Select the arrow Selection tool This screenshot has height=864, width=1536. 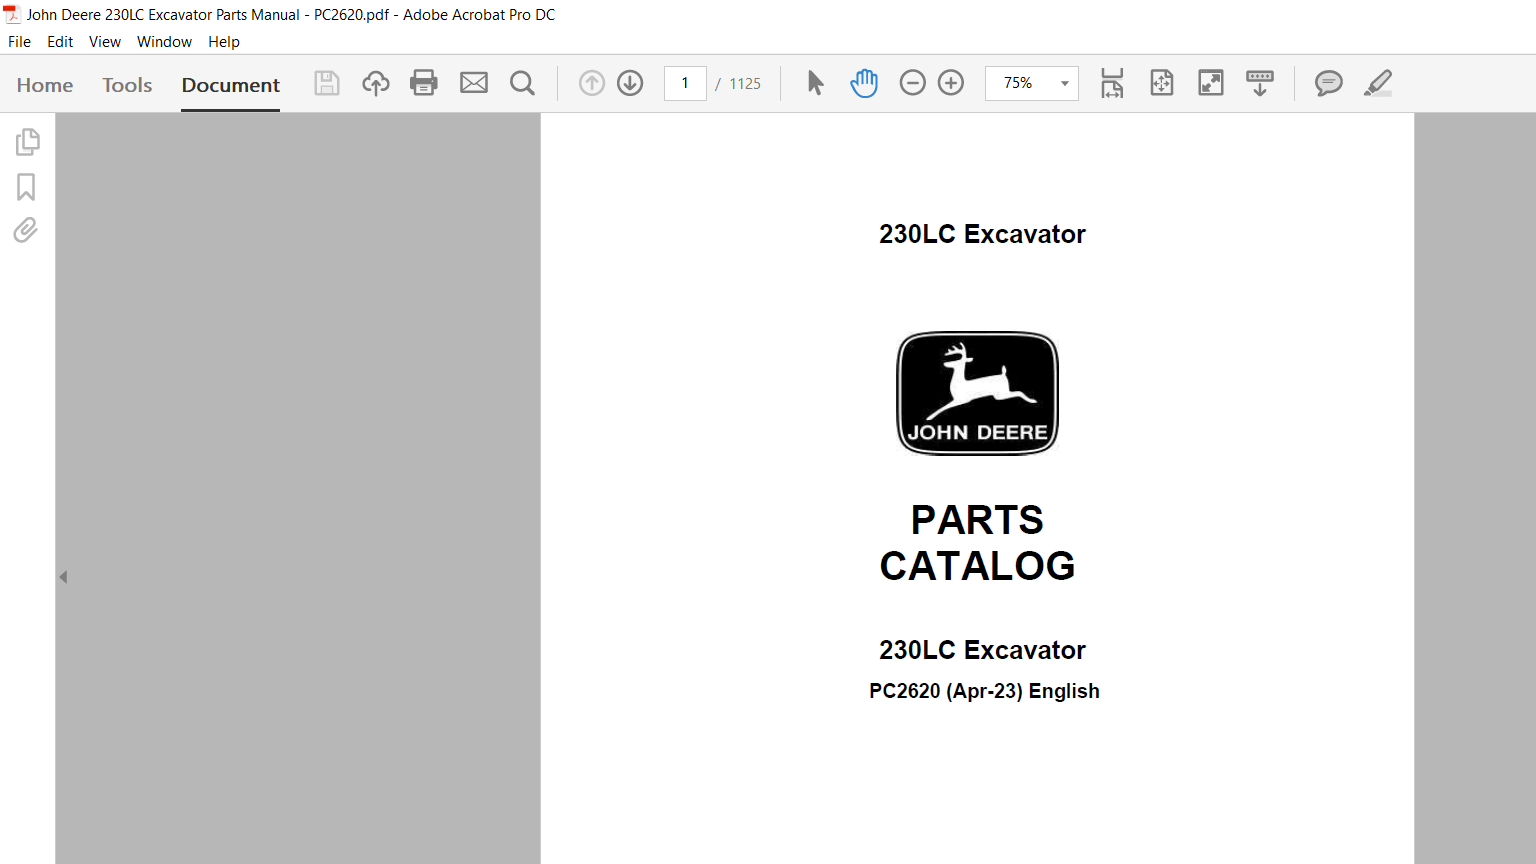(816, 83)
